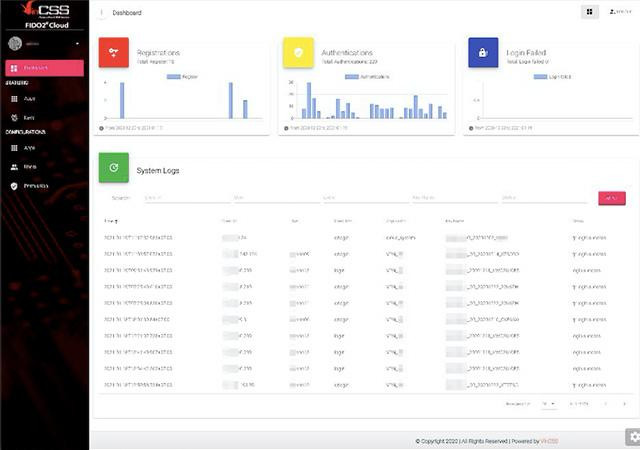Click the grid view icon in header
The width and height of the screenshot is (640, 450).
589,12
